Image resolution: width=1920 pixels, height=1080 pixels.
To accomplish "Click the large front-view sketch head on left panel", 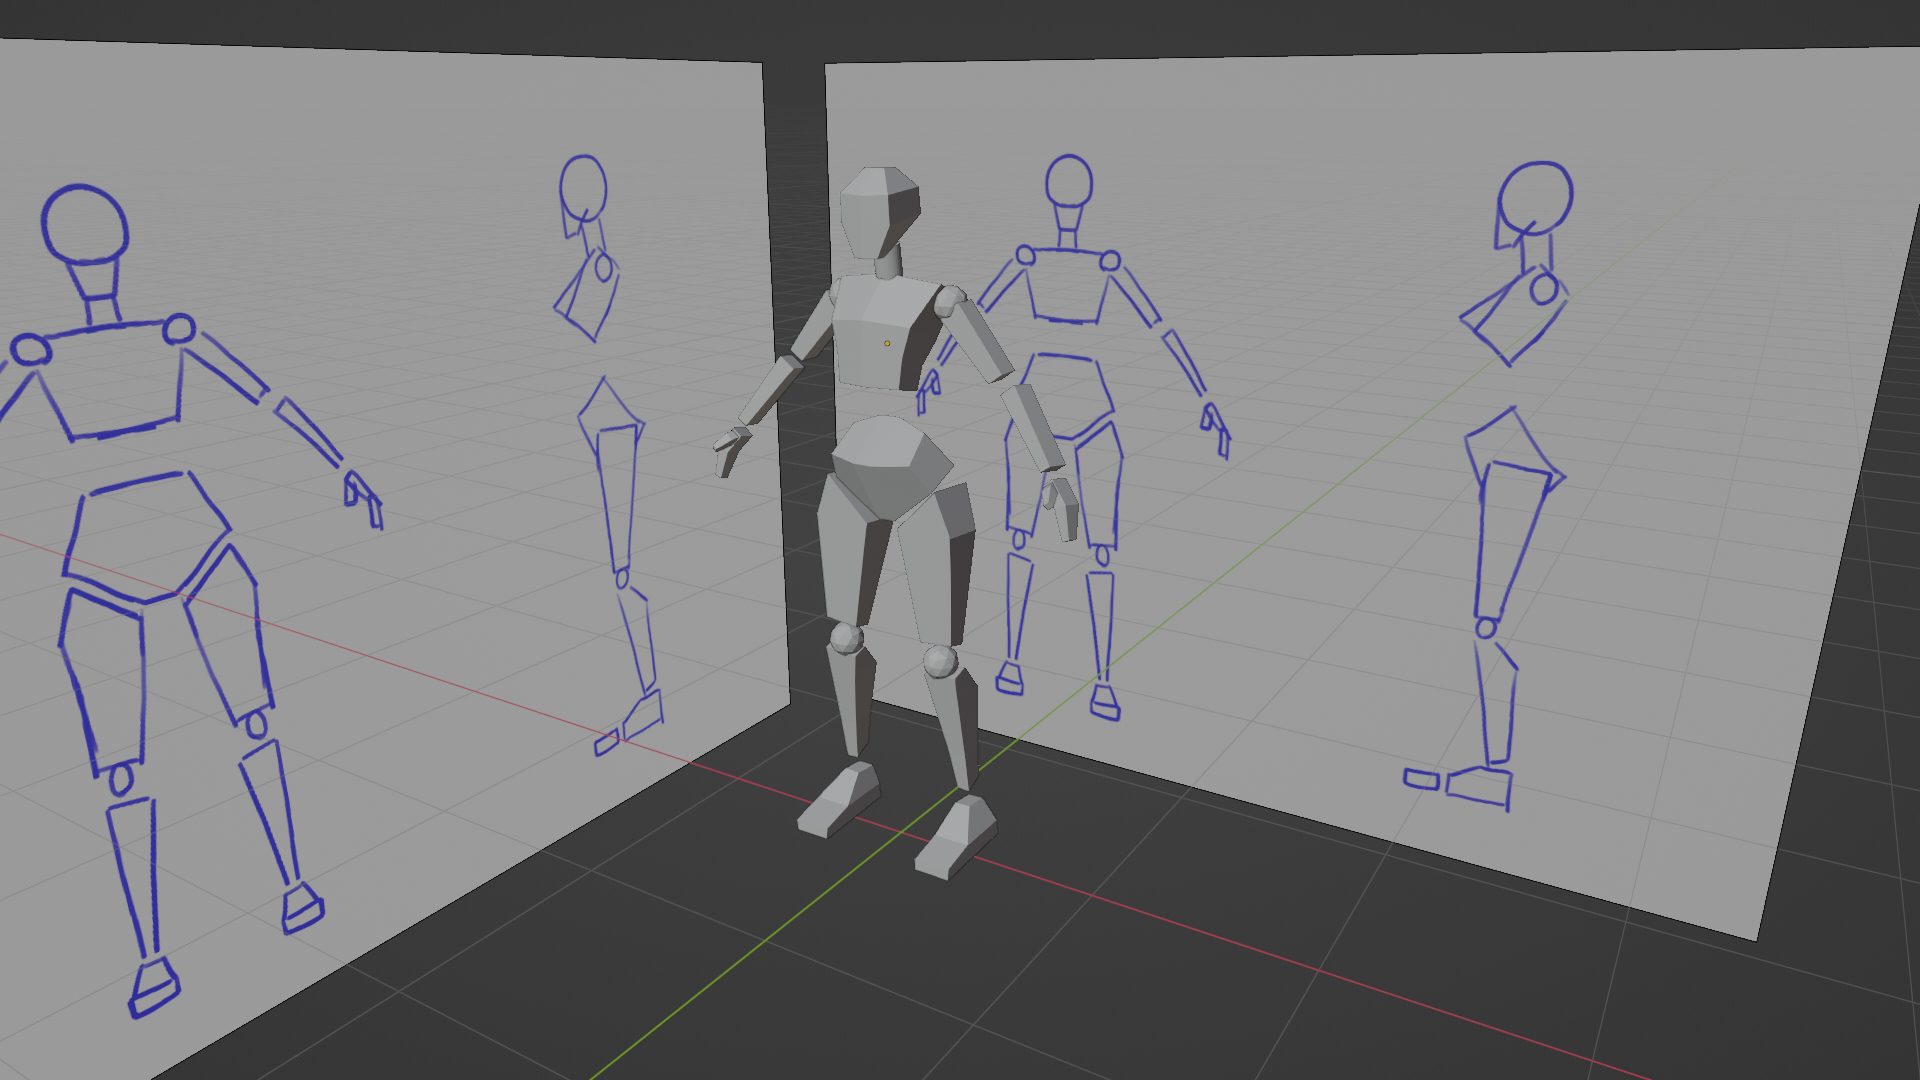I will pyautogui.click(x=85, y=225).
